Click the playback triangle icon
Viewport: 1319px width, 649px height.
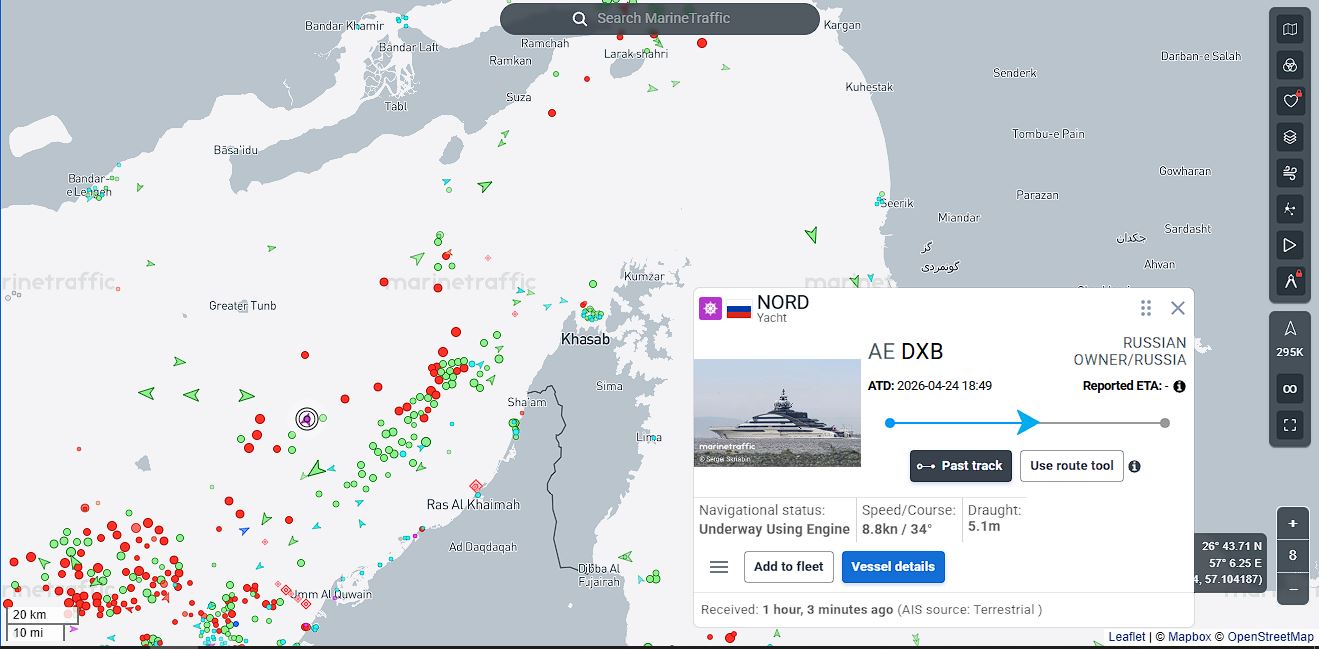coord(1290,245)
